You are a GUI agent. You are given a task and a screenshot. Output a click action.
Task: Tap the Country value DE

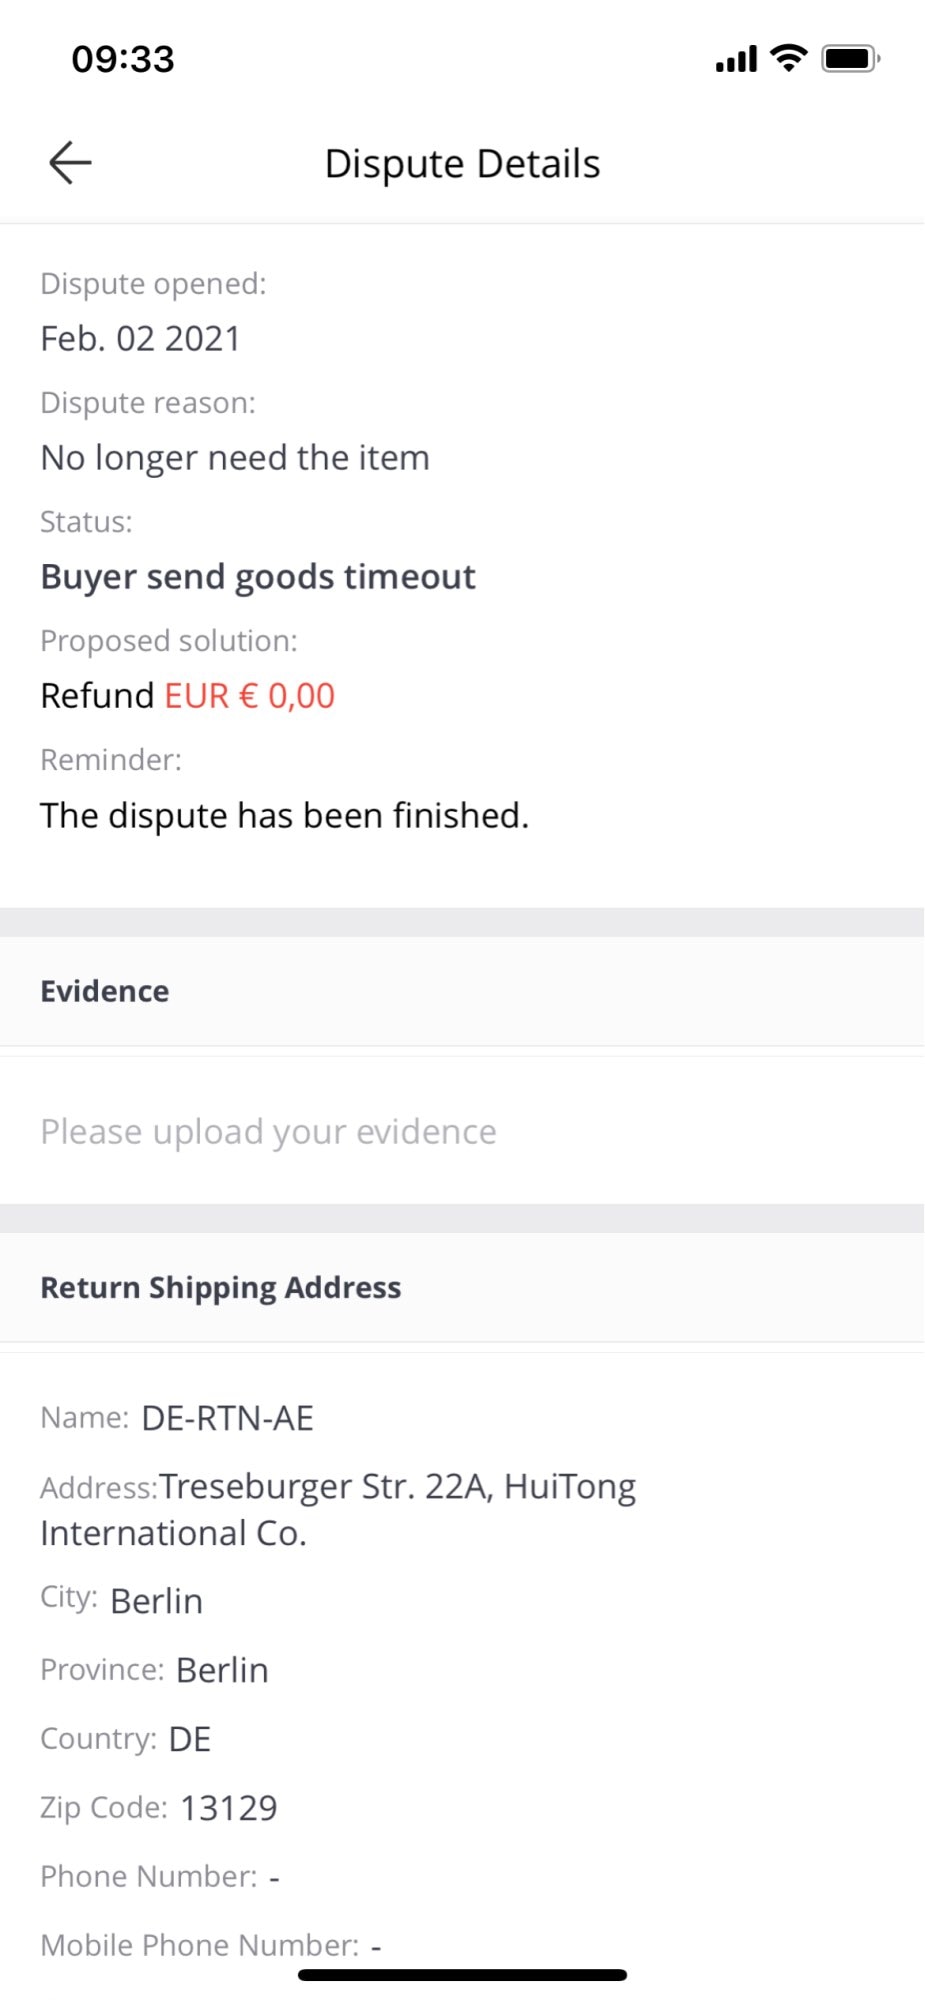[x=189, y=1739]
